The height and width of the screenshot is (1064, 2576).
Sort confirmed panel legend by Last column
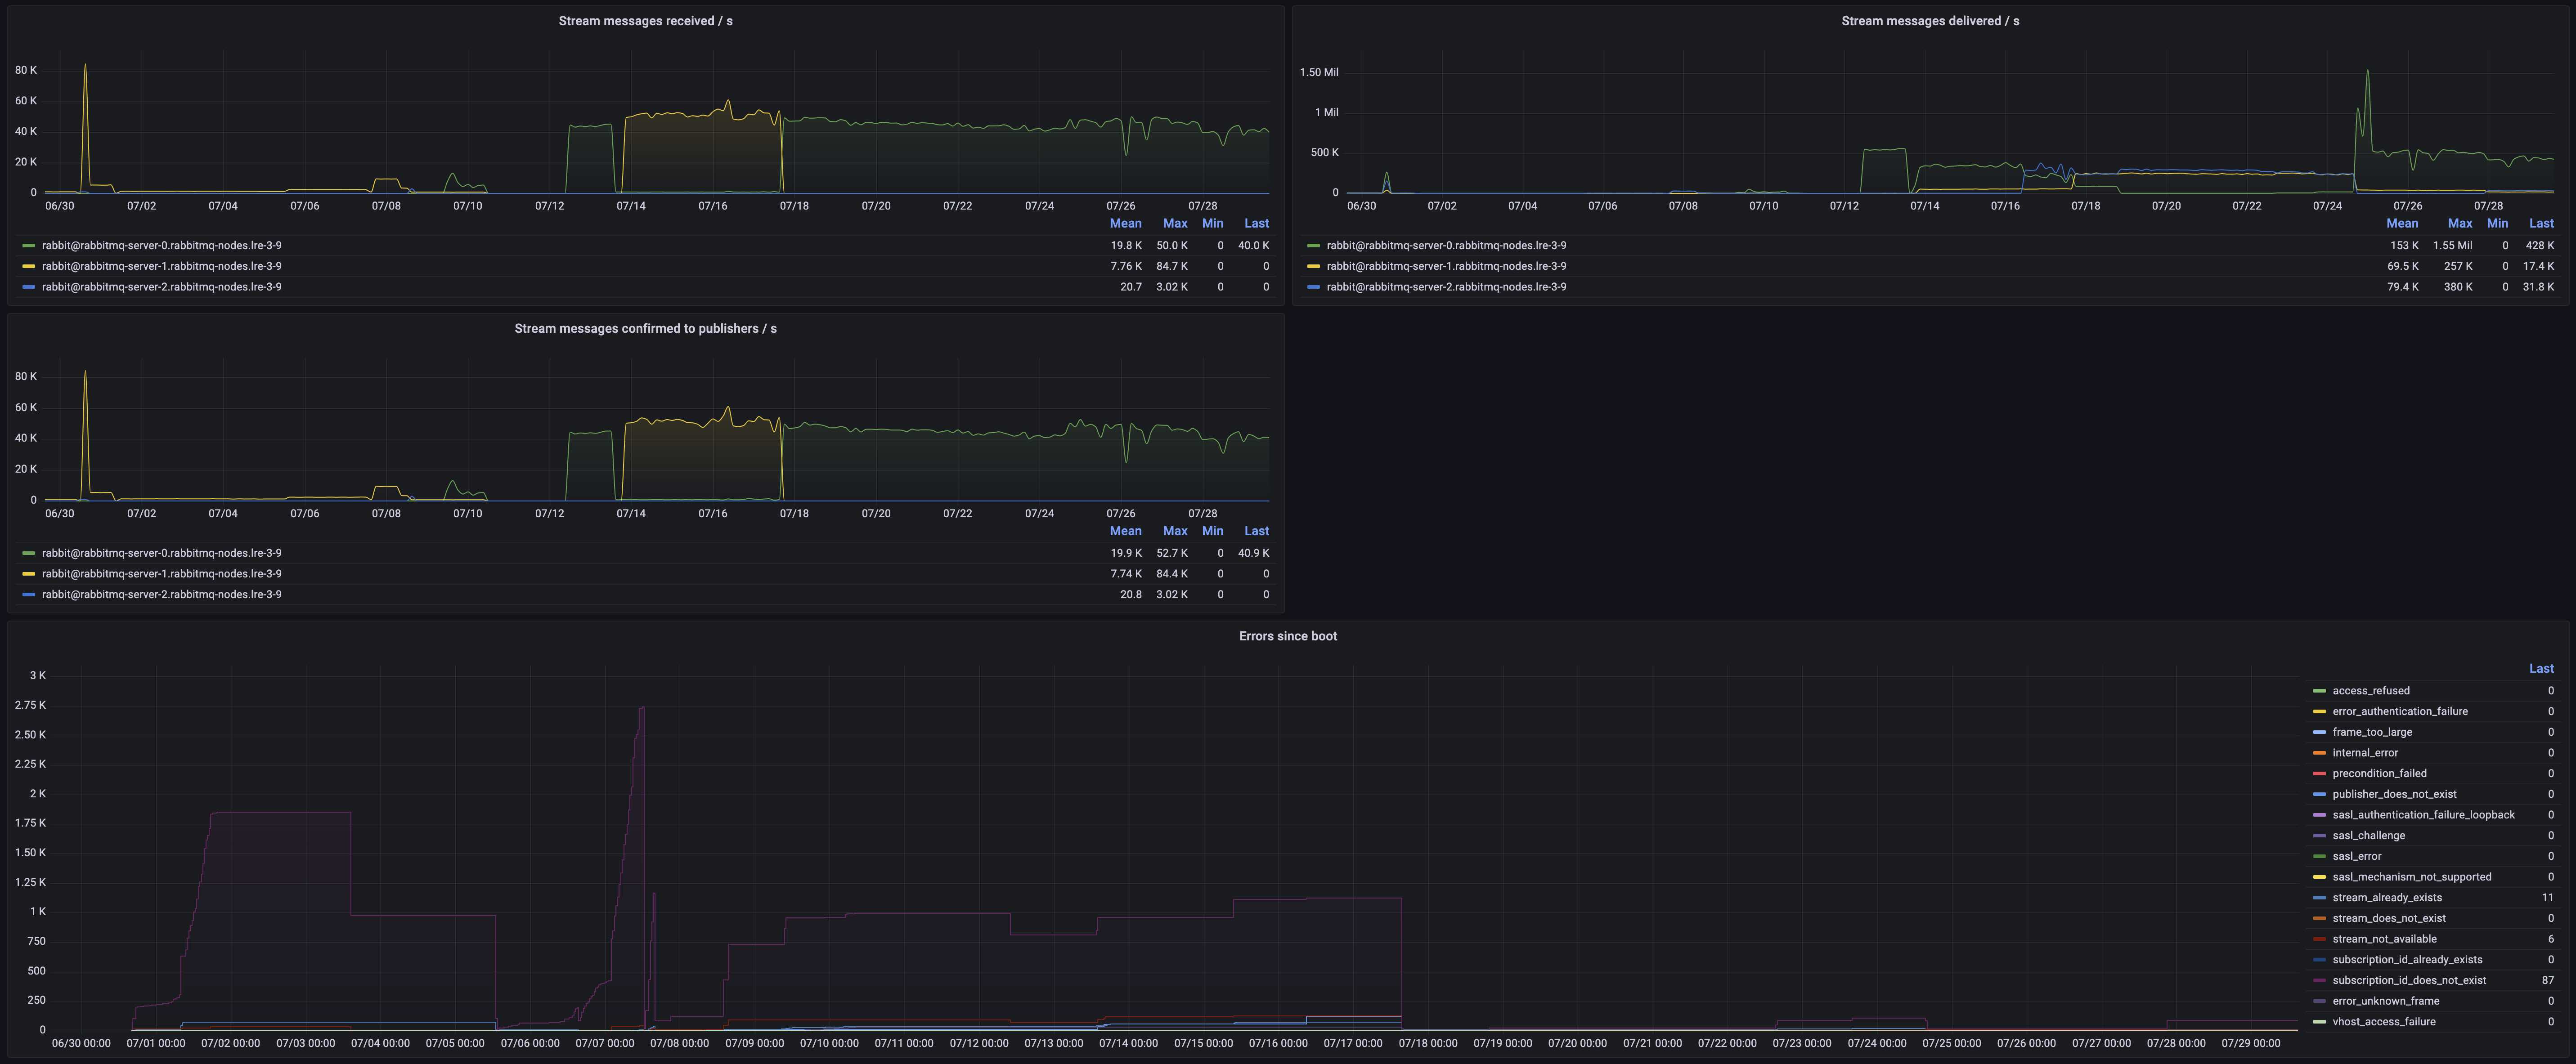(x=1256, y=531)
